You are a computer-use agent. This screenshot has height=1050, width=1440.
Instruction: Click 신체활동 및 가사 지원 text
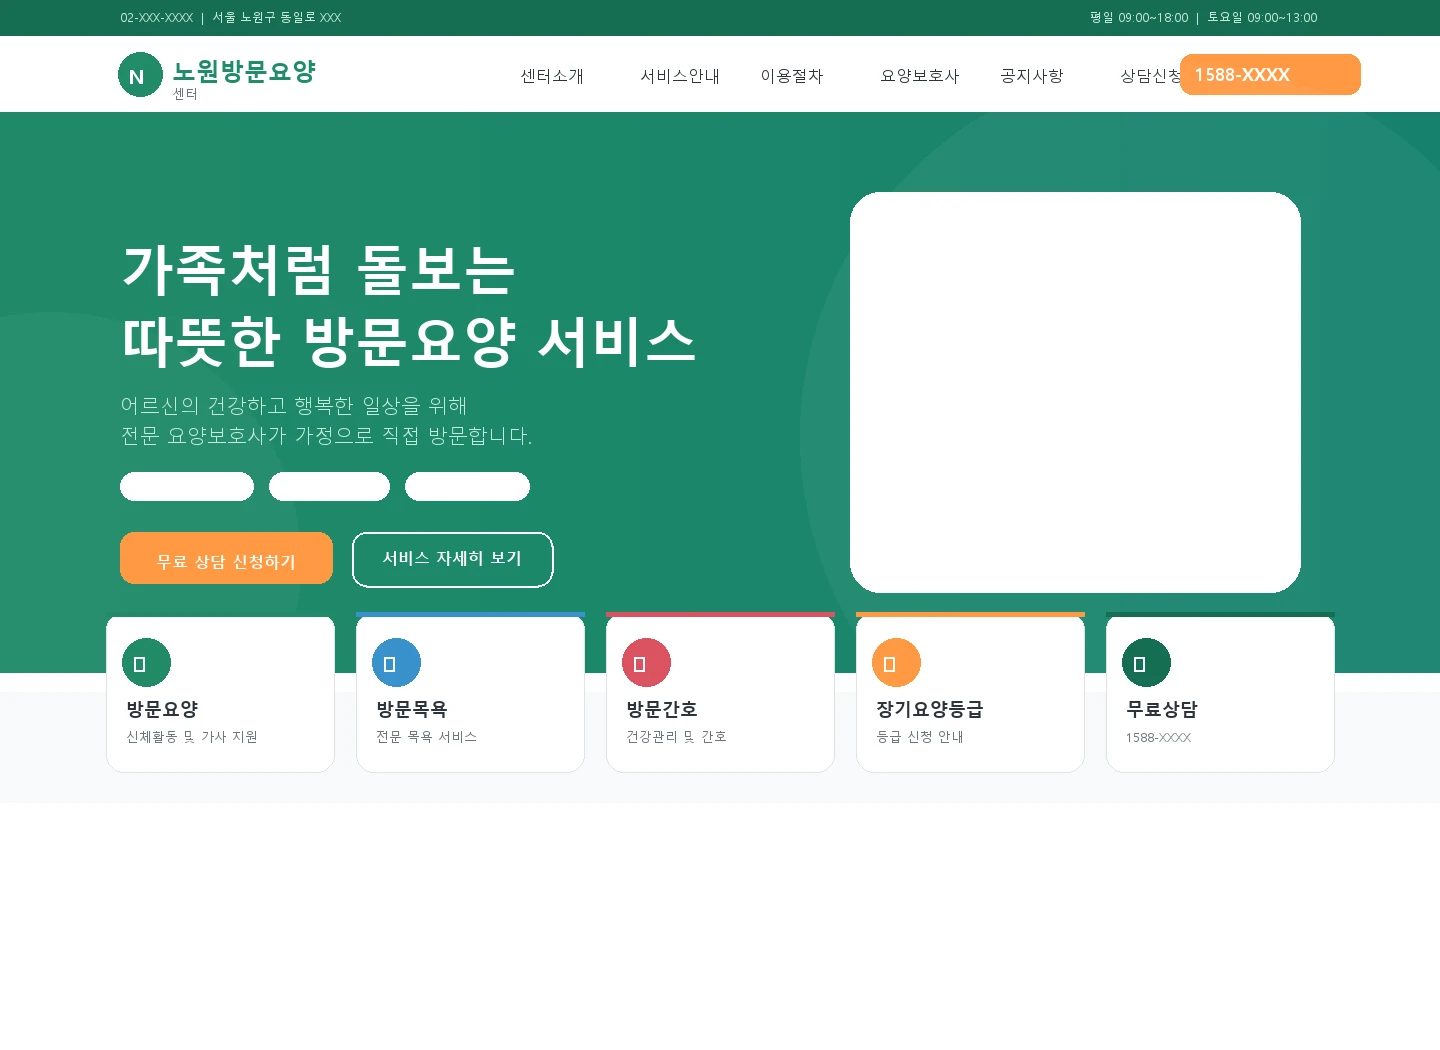point(192,737)
